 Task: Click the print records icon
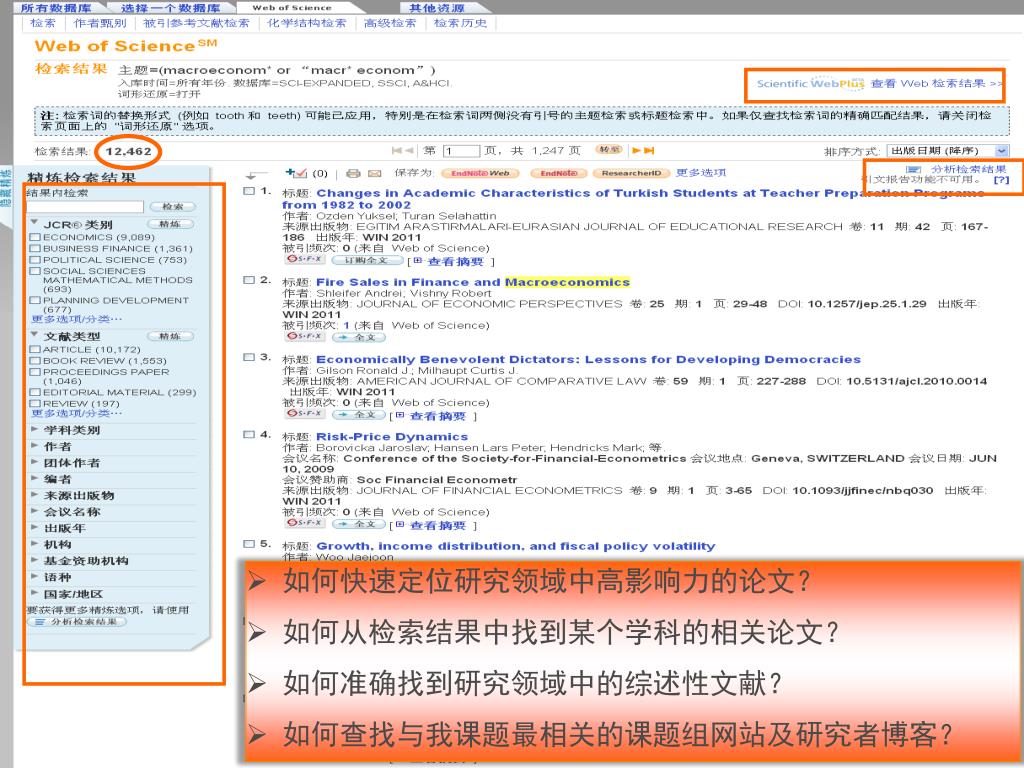click(x=353, y=173)
